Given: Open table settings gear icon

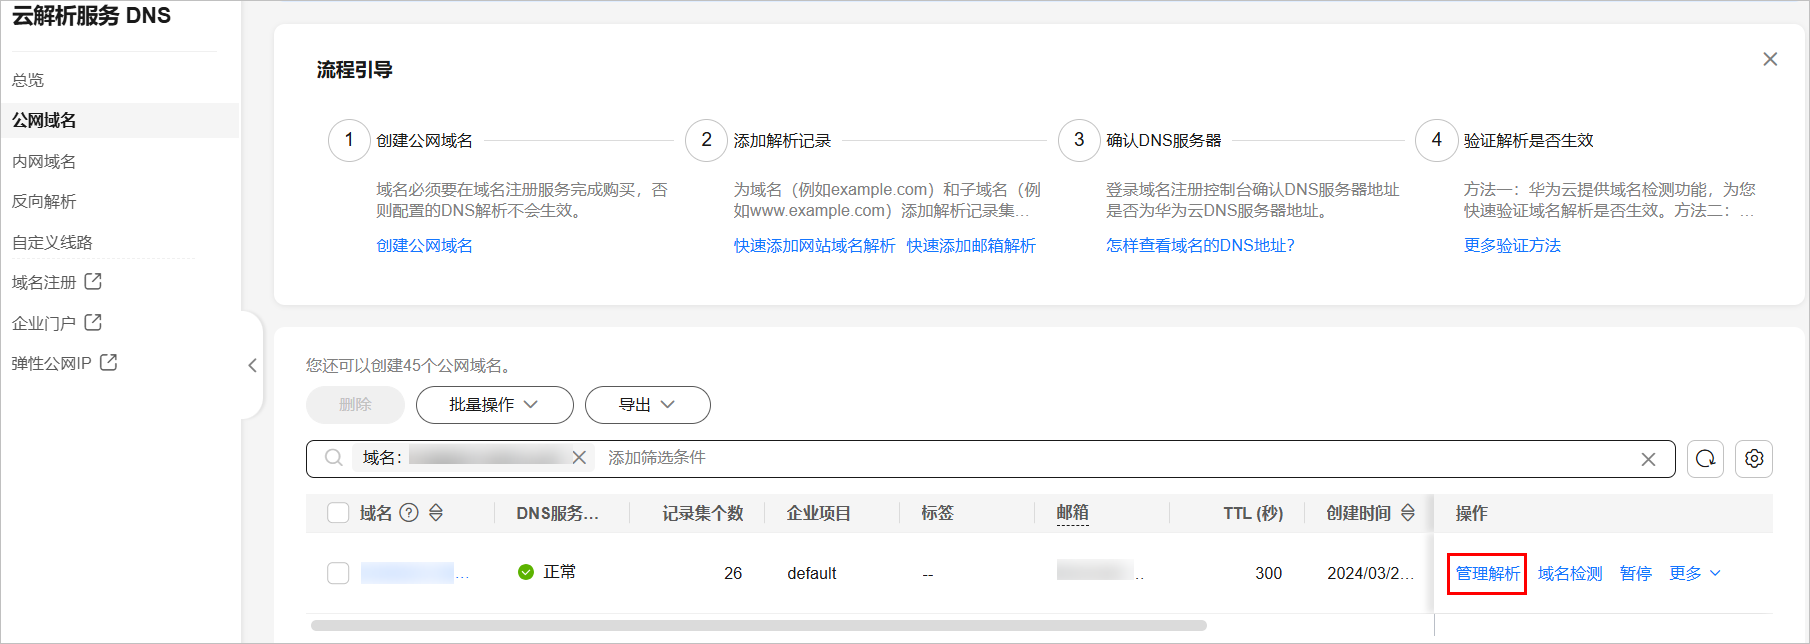Looking at the screenshot, I should pyautogui.click(x=1754, y=459).
